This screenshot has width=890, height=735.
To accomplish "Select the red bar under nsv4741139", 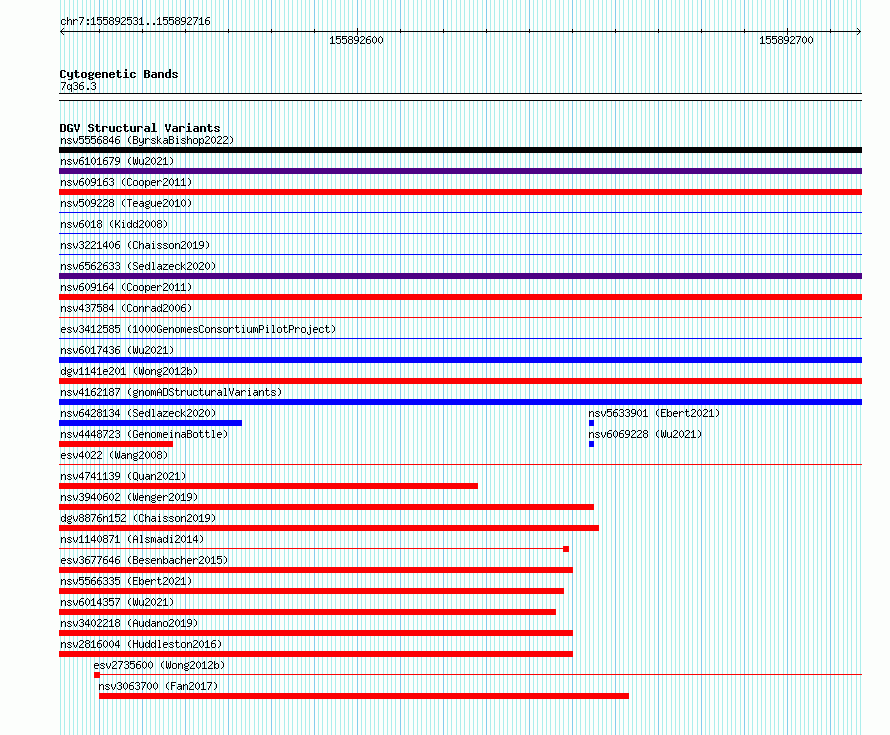I will pyautogui.click(x=268, y=486).
